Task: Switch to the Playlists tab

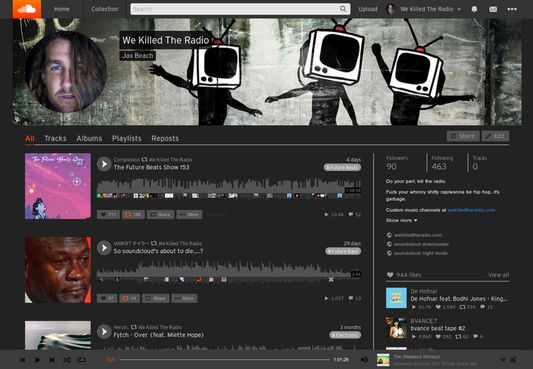Action: 127,138
